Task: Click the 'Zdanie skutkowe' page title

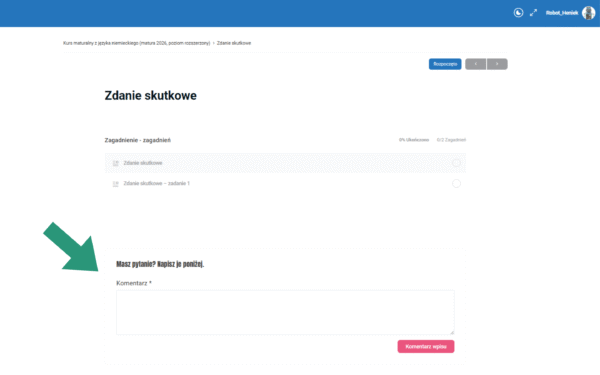Action: 150,96
